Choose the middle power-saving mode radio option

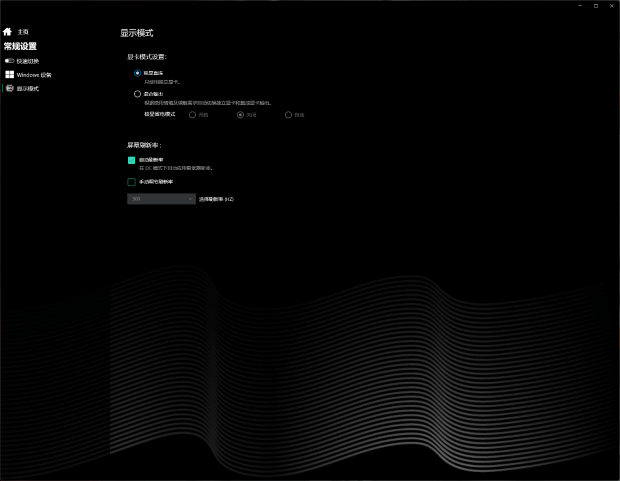240,115
